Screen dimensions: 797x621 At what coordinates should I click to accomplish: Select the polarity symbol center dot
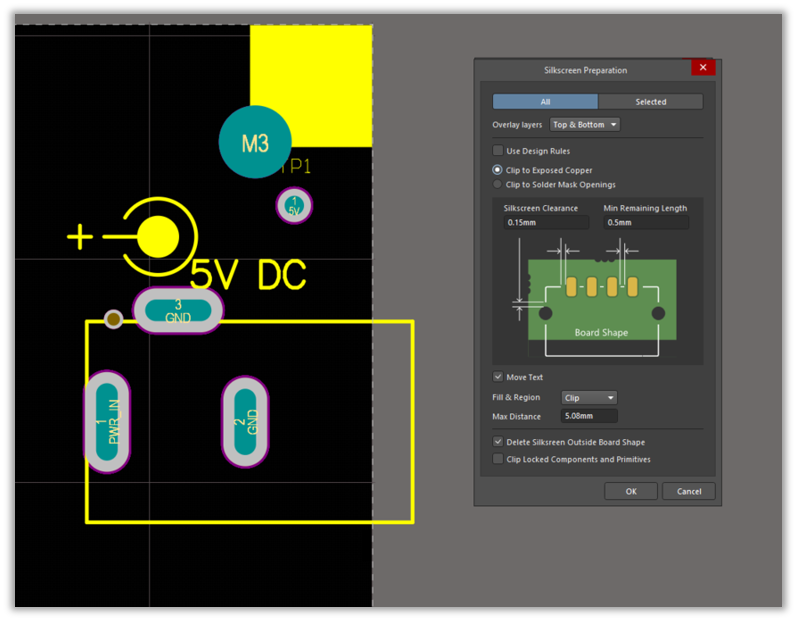coord(158,237)
